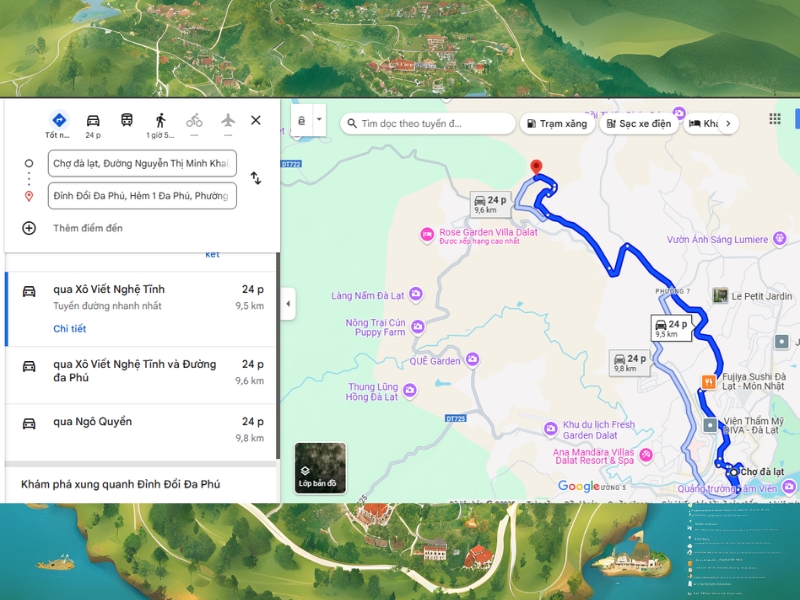
Task: Toggle the Trạm xăng filter chip
Action: 556,124
